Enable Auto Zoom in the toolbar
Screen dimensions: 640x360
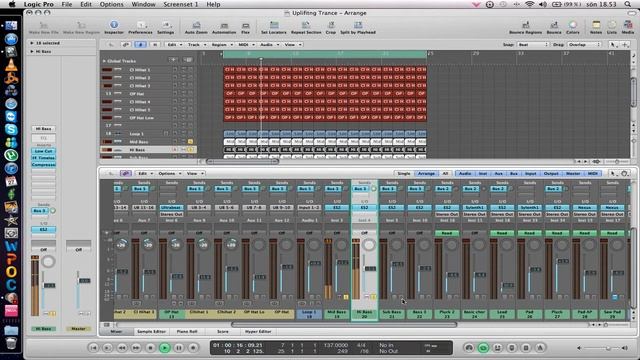[196, 27]
